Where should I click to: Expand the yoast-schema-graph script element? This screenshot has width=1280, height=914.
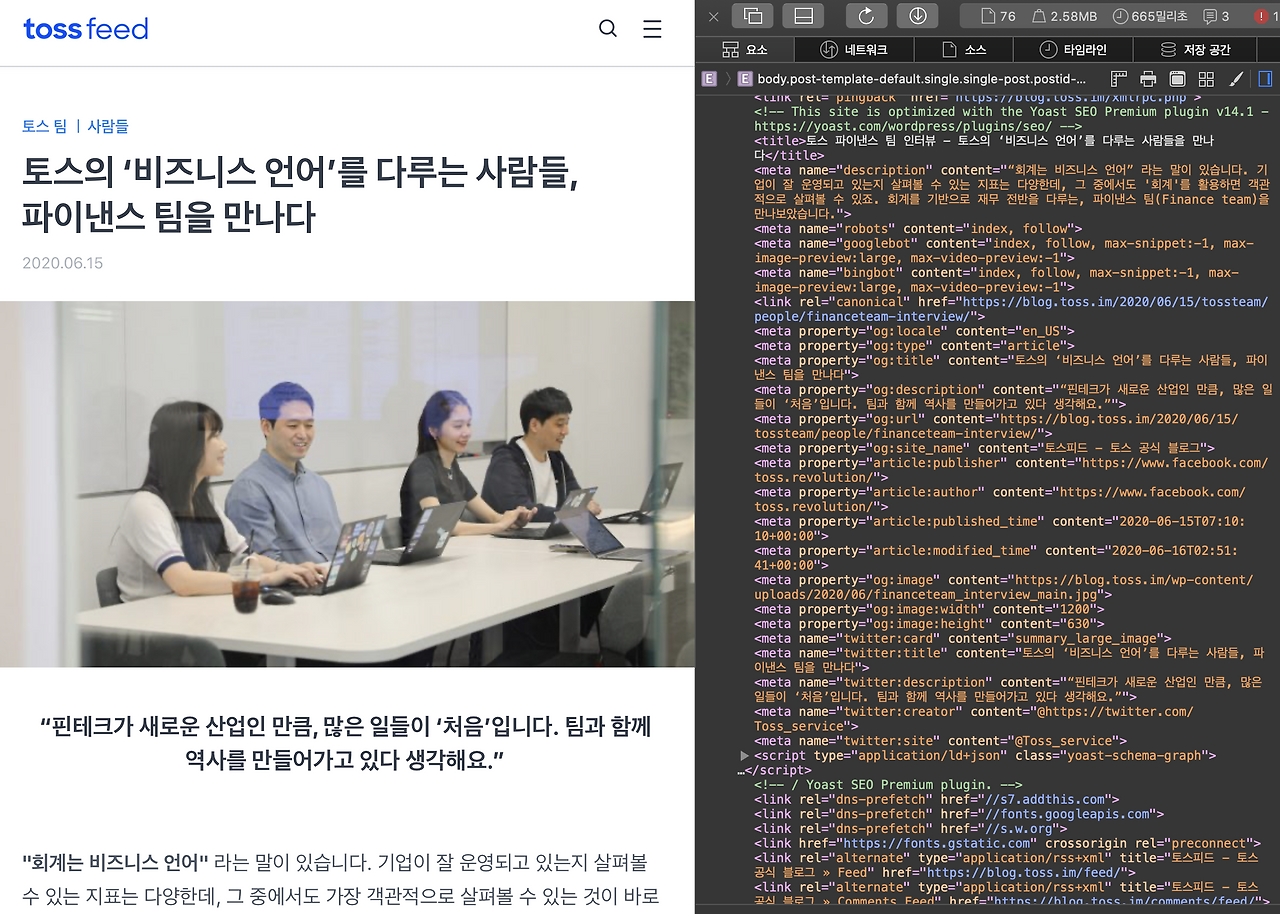click(x=745, y=755)
